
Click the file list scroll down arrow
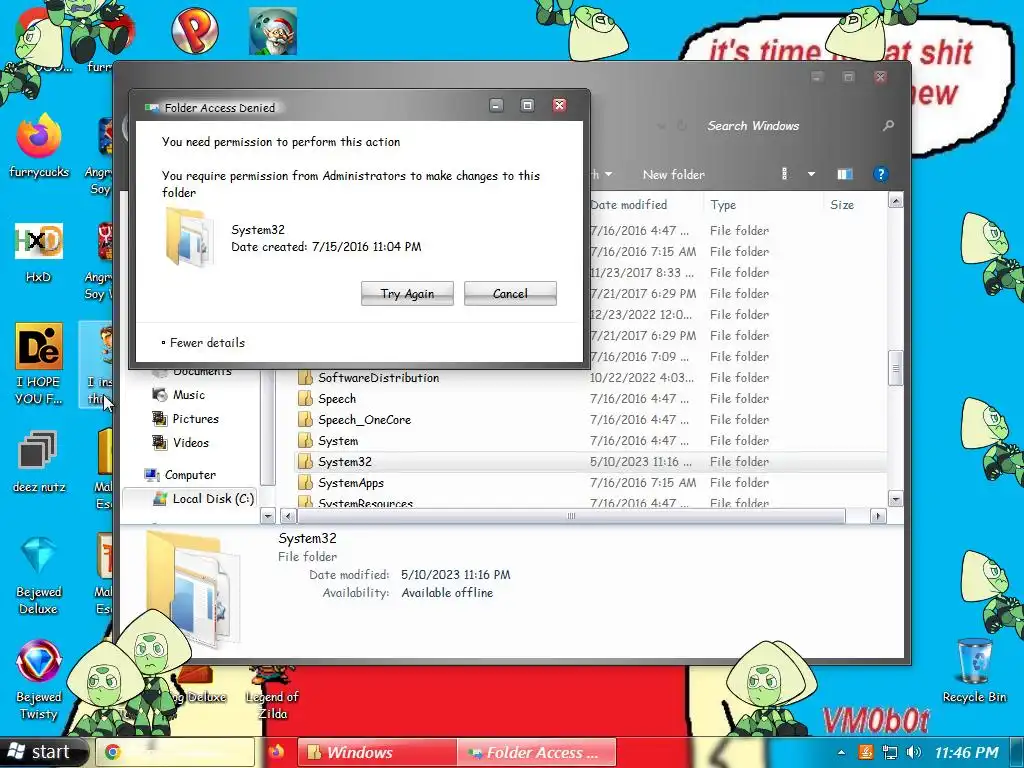(x=895, y=499)
